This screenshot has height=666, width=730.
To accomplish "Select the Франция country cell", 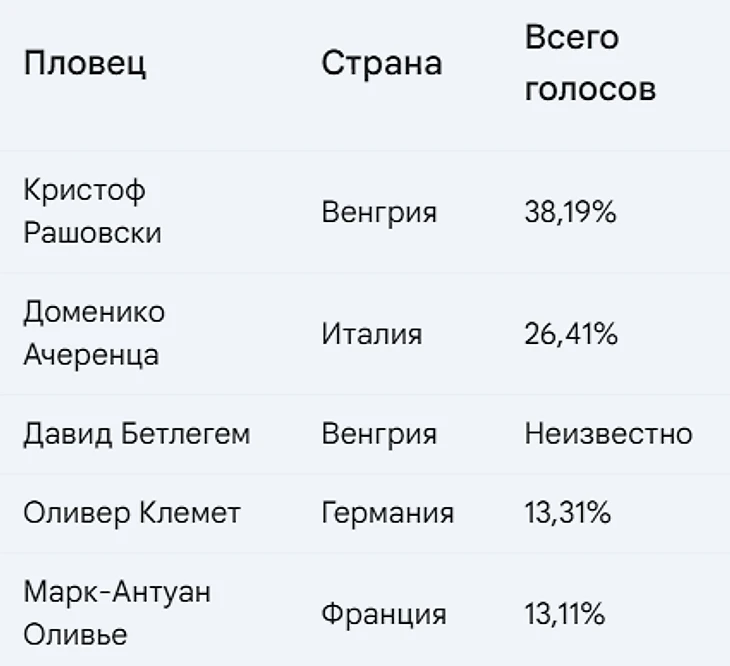I will point(384,614).
